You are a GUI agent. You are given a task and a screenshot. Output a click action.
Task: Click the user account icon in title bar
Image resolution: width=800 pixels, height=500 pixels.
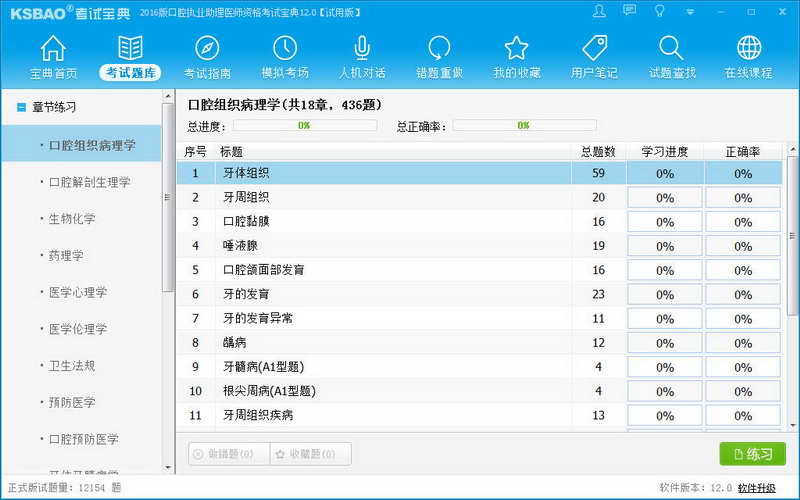599,11
